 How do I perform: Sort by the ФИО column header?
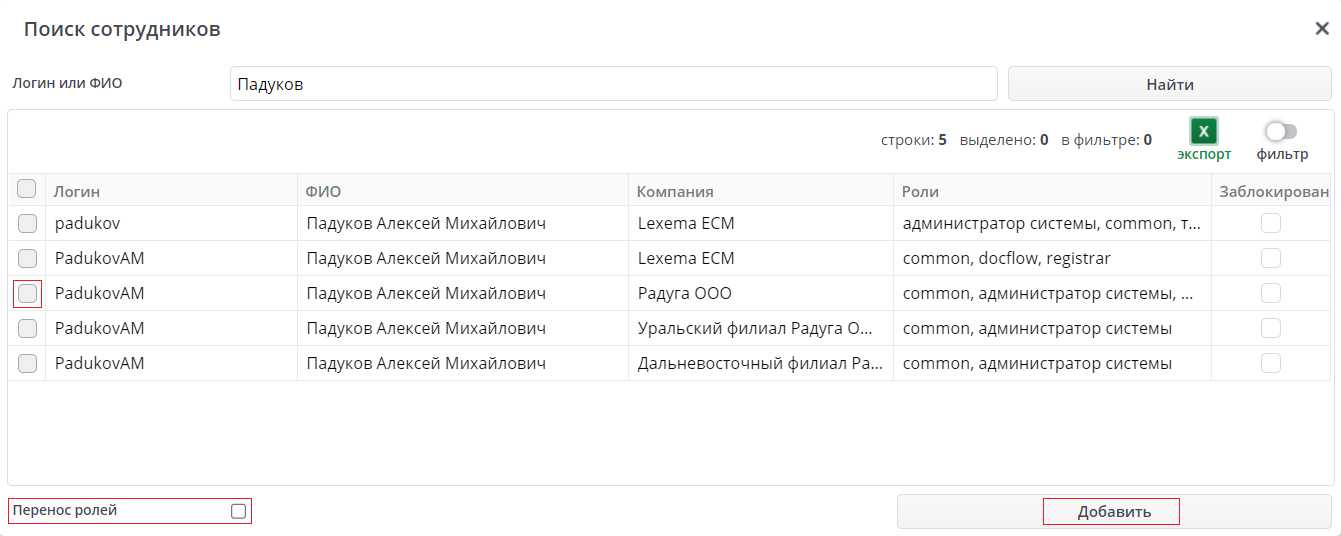pos(324,191)
